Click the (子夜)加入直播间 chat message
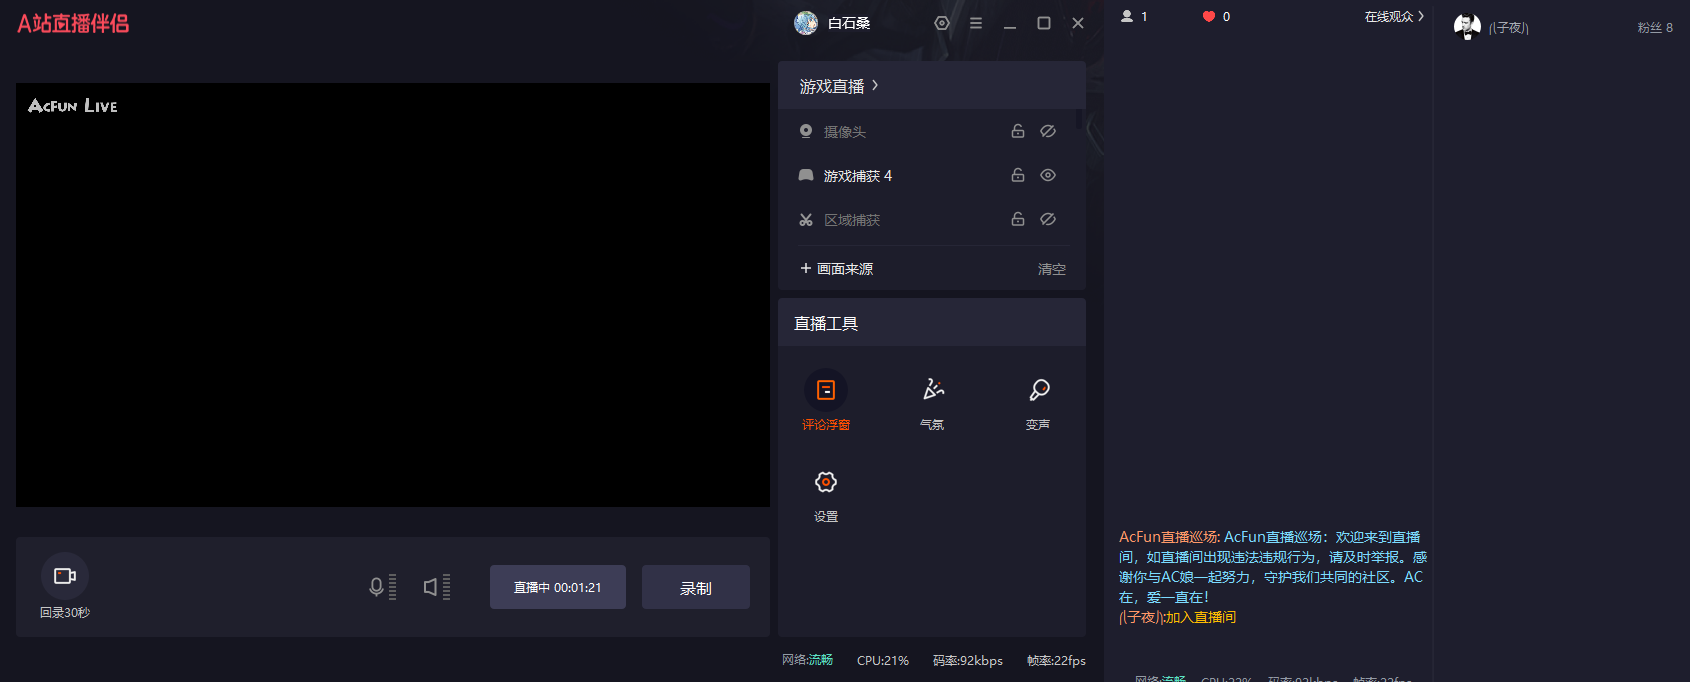This screenshot has height=682, width=1690. point(1177,617)
